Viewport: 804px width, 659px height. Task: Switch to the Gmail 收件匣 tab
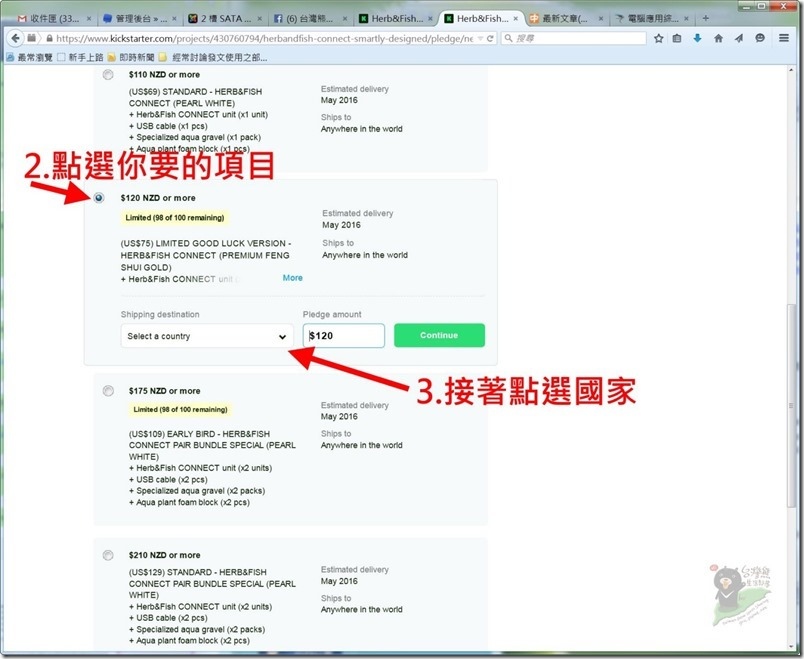pyautogui.click(x=53, y=19)
